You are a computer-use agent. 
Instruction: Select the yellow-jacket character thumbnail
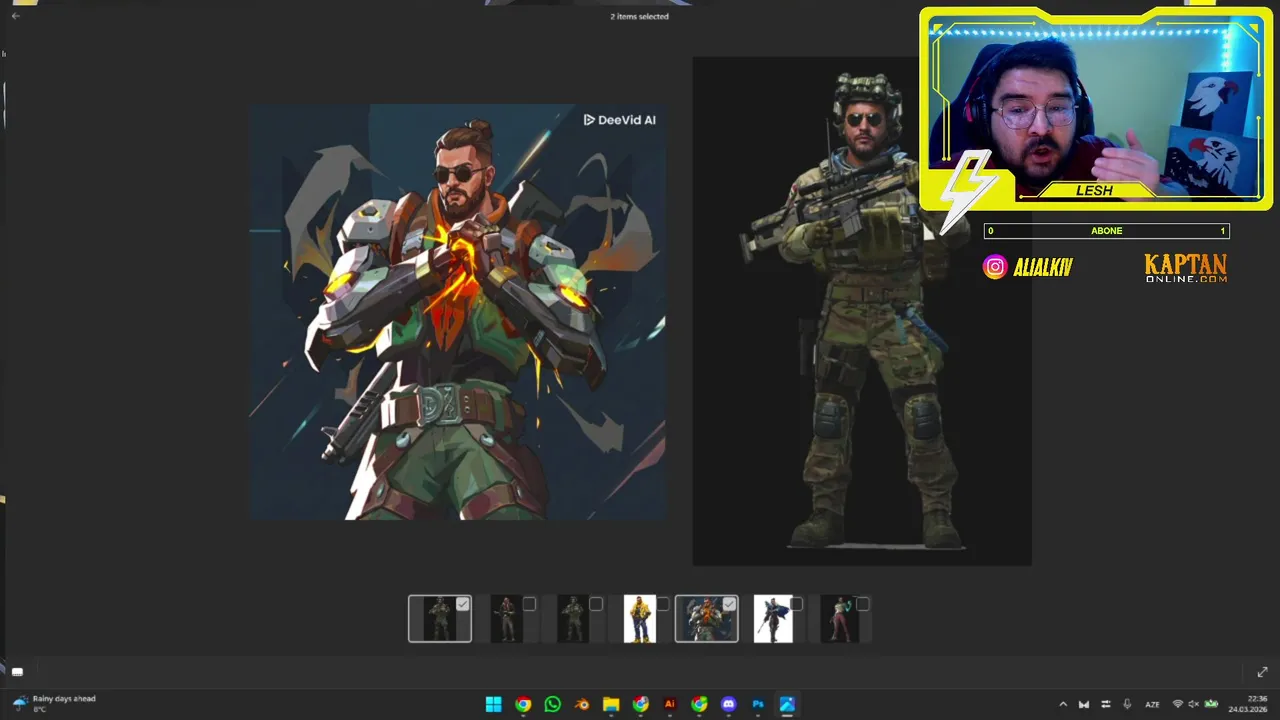[640, 619]
